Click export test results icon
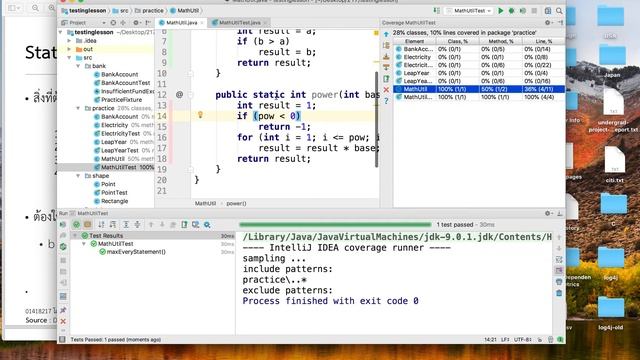 pos(184,224)
